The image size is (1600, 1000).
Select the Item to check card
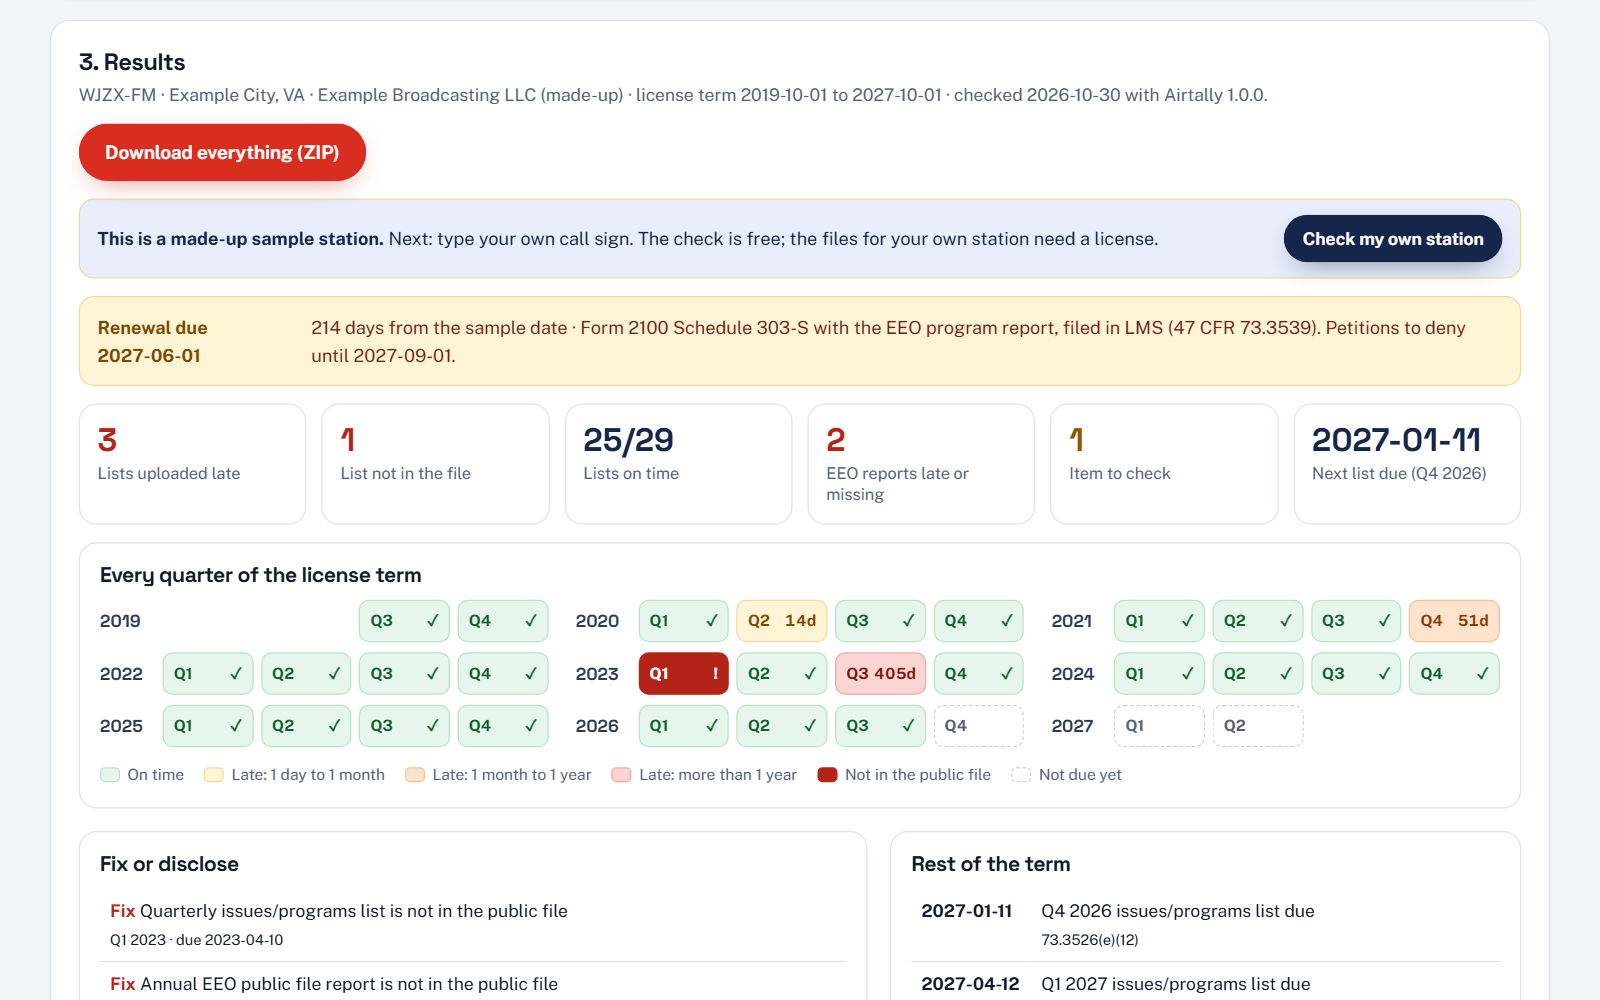point(1164,464)
